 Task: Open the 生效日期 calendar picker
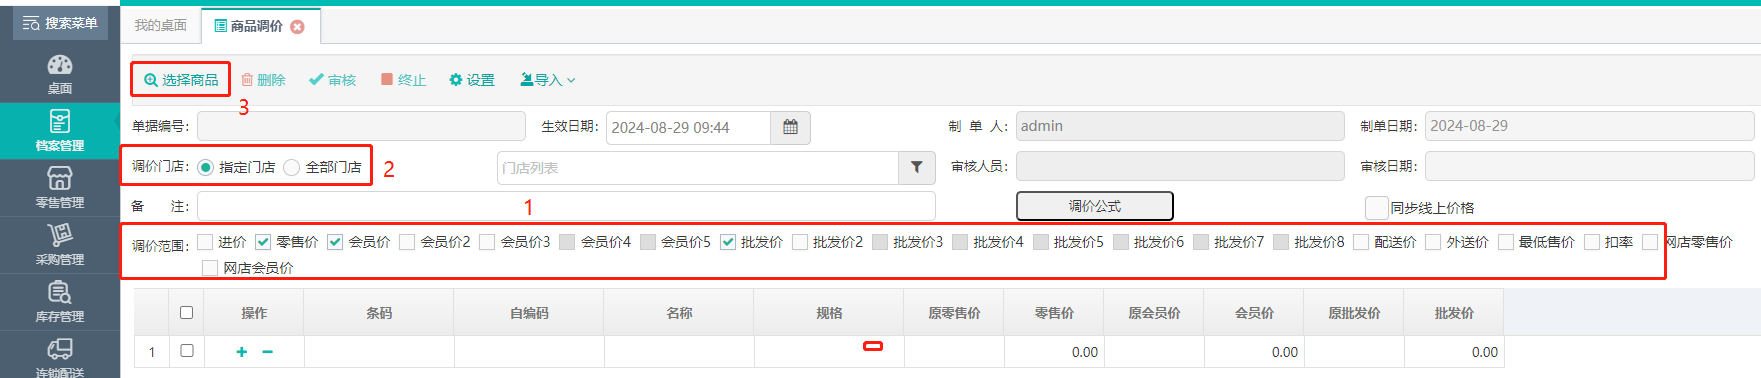click(x=790, y=128)
